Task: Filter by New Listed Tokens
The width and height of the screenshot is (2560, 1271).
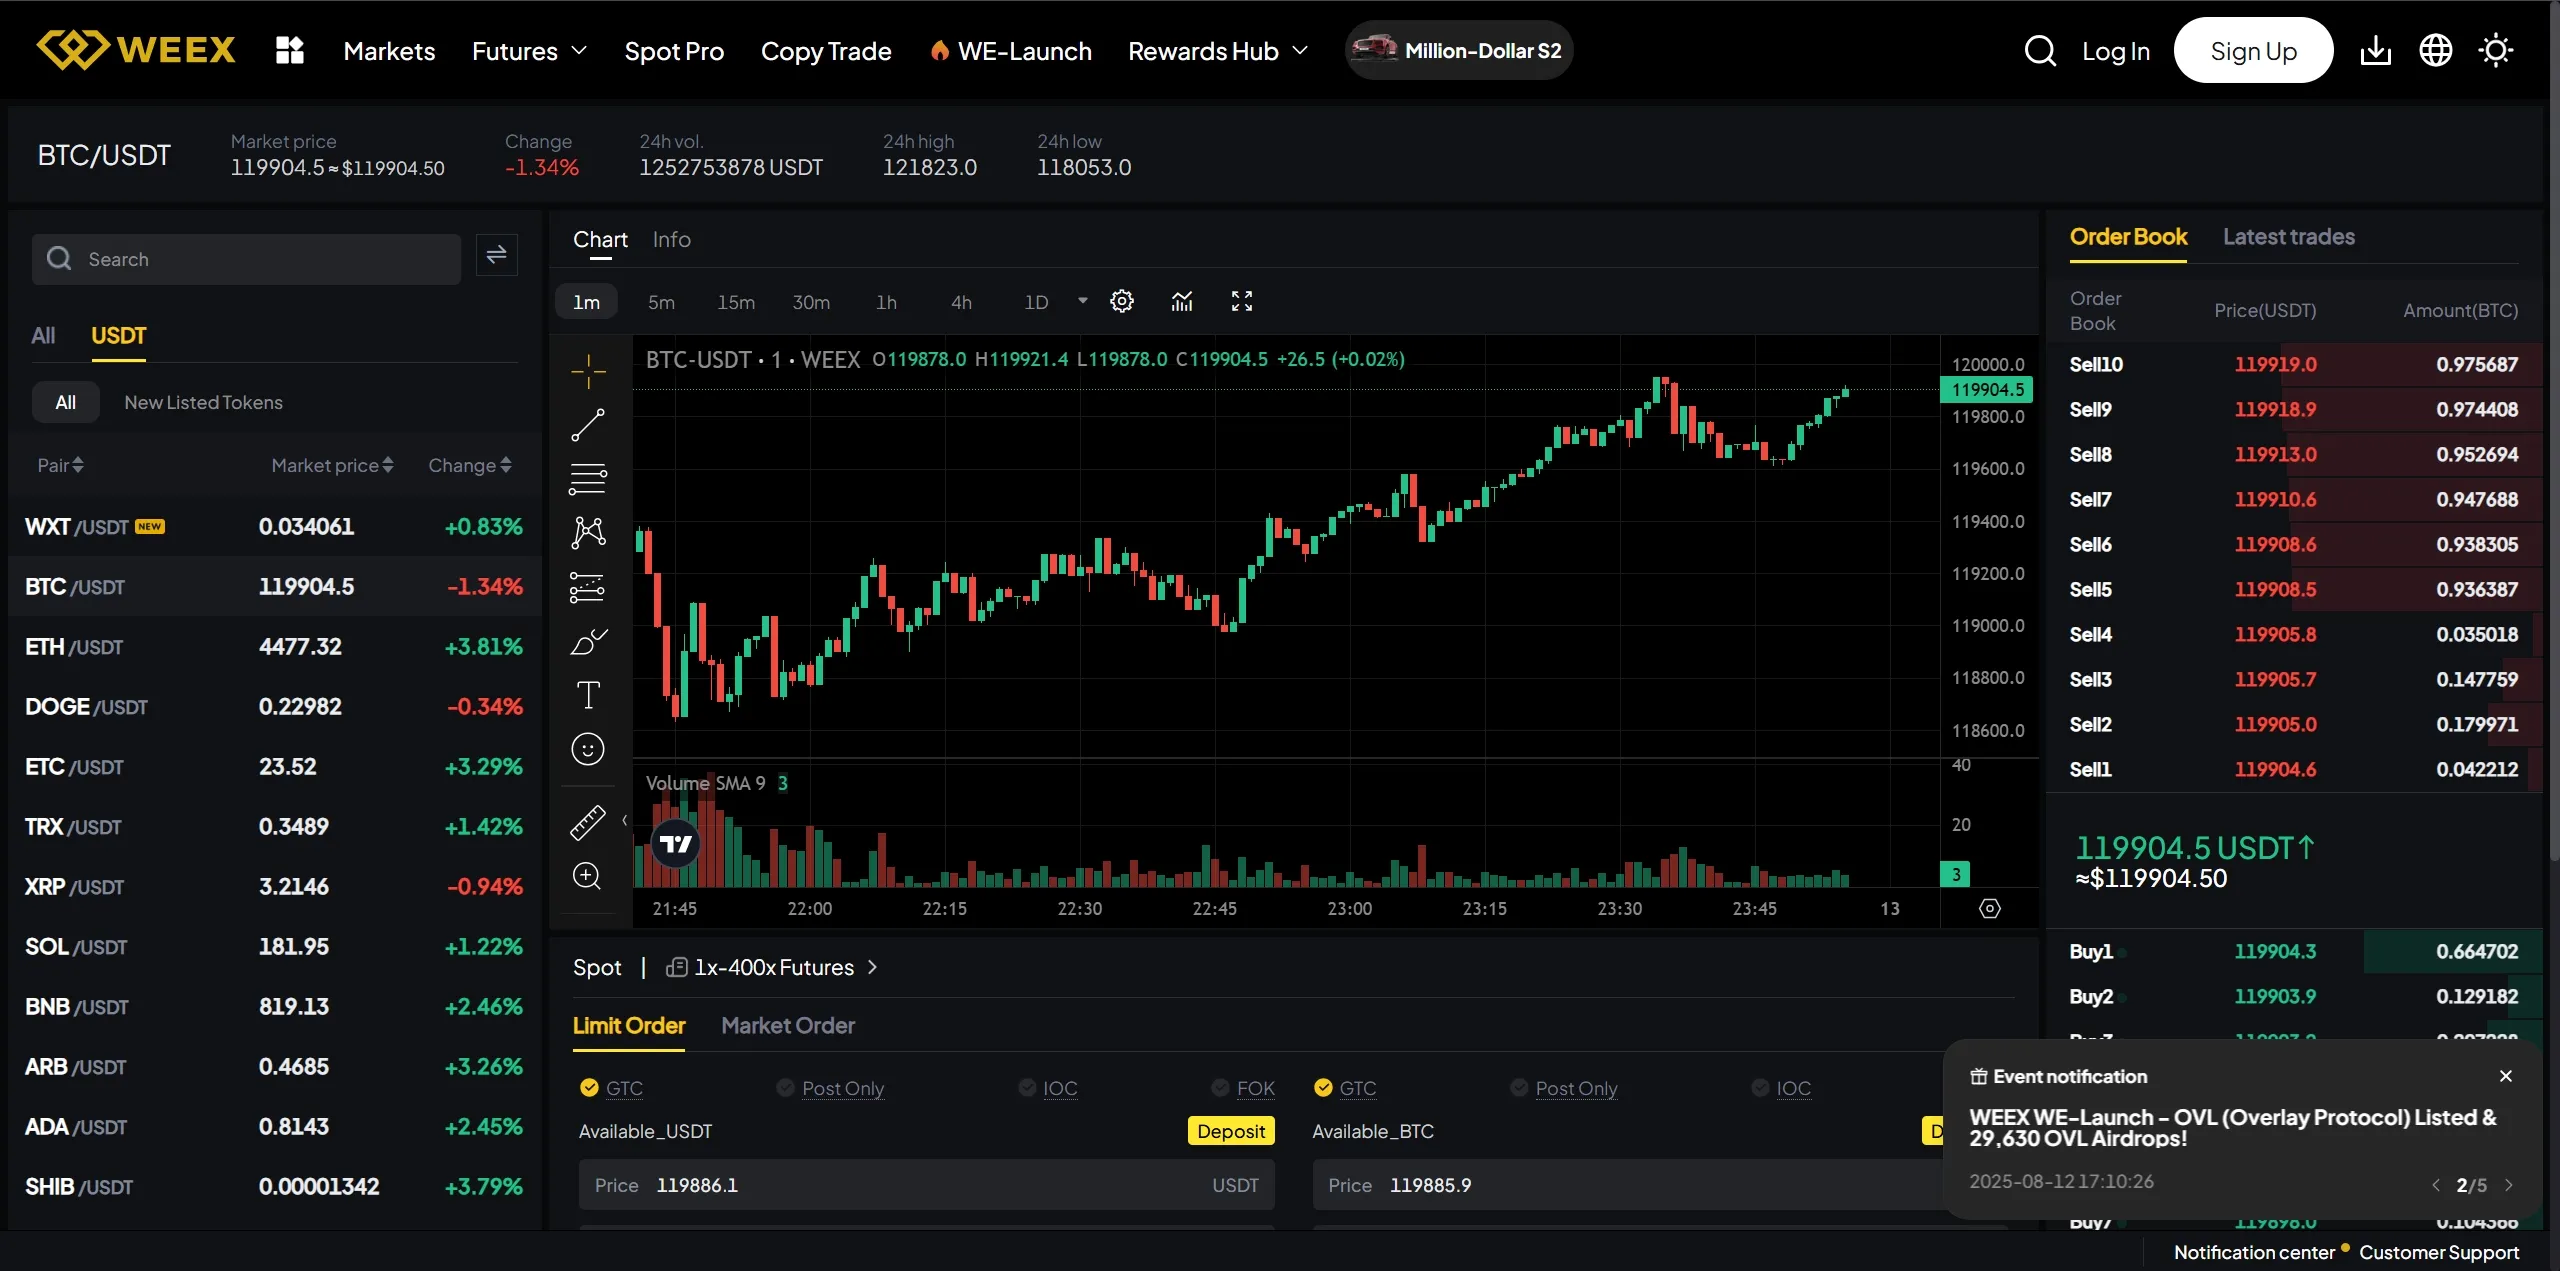Action: click(203, 402)
